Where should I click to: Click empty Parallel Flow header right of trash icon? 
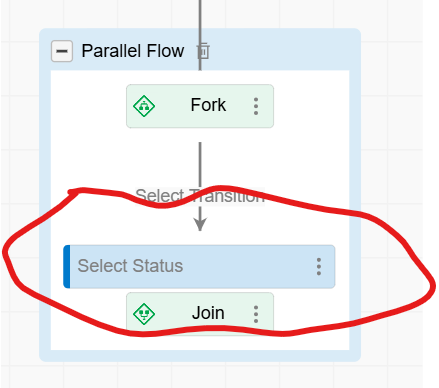[283, 50]
